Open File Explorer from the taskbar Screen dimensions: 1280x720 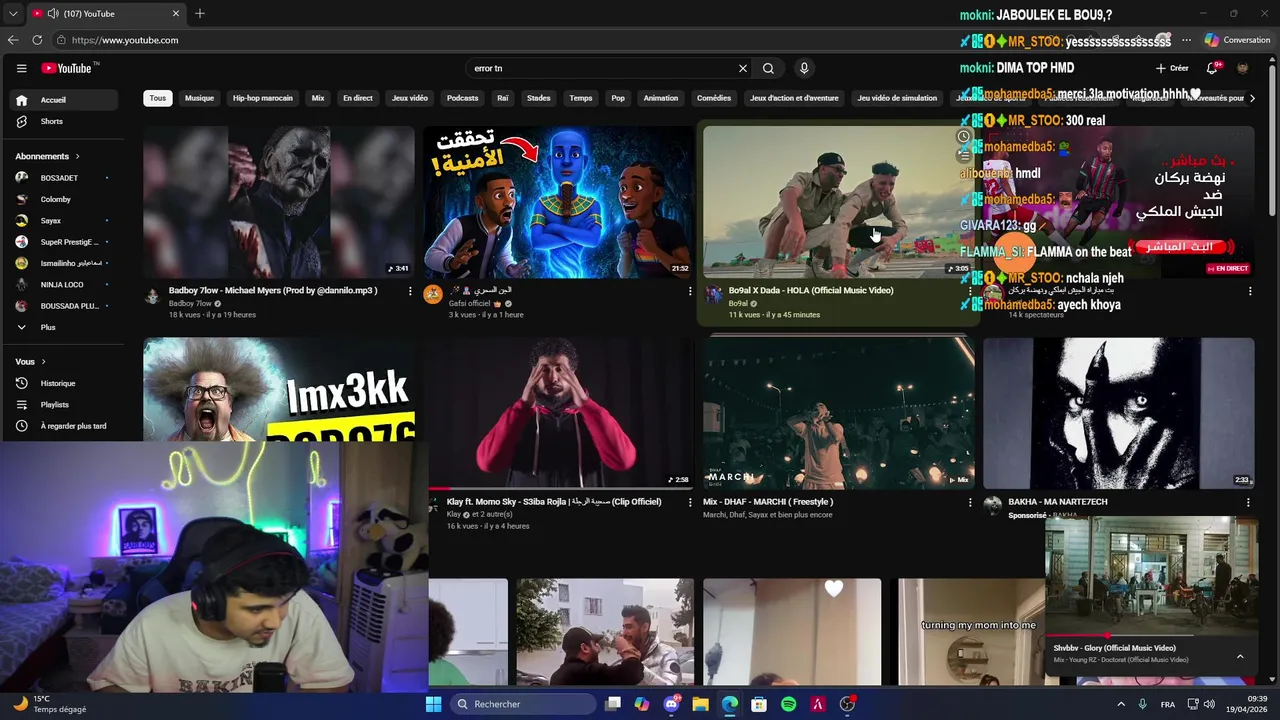coord(700,704)
